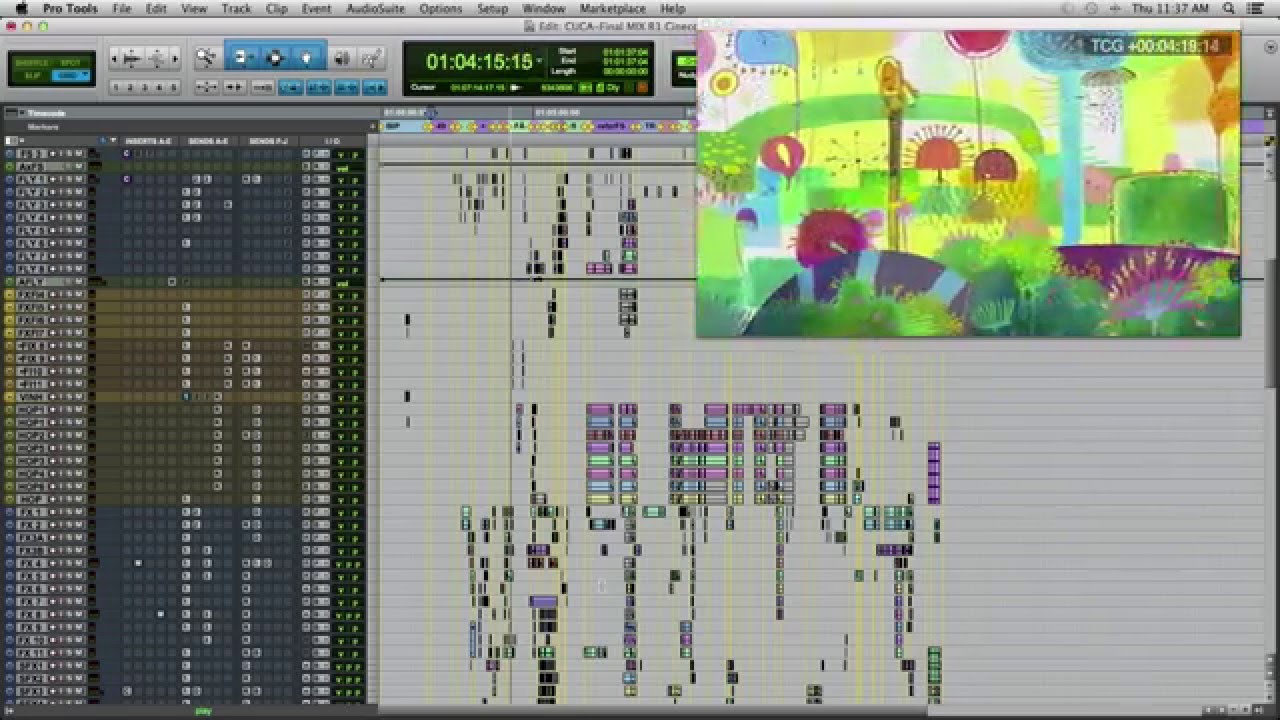Screen dimensions: 1280x720
Task: Click the Dly indicator in counter display
Action: point(613,87)
